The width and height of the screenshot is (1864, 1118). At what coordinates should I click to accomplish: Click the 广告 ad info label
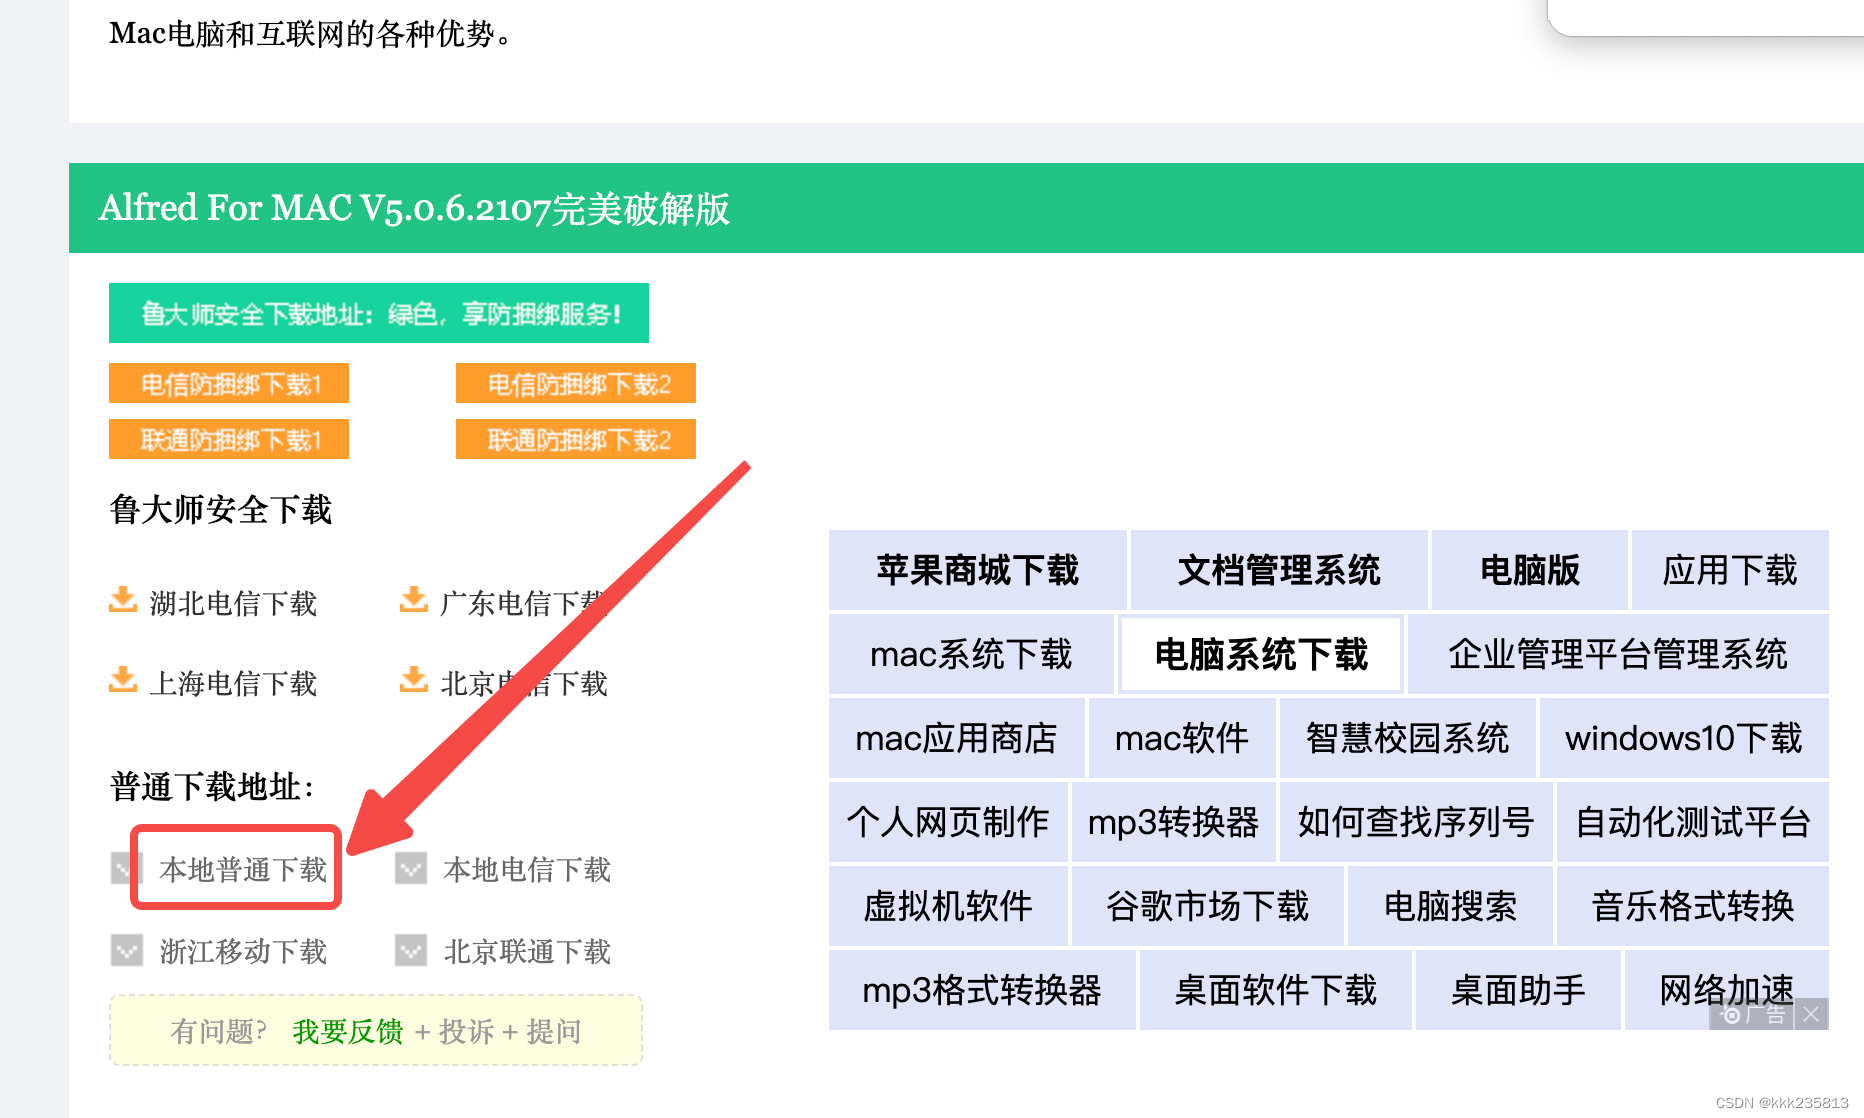1753,1014
